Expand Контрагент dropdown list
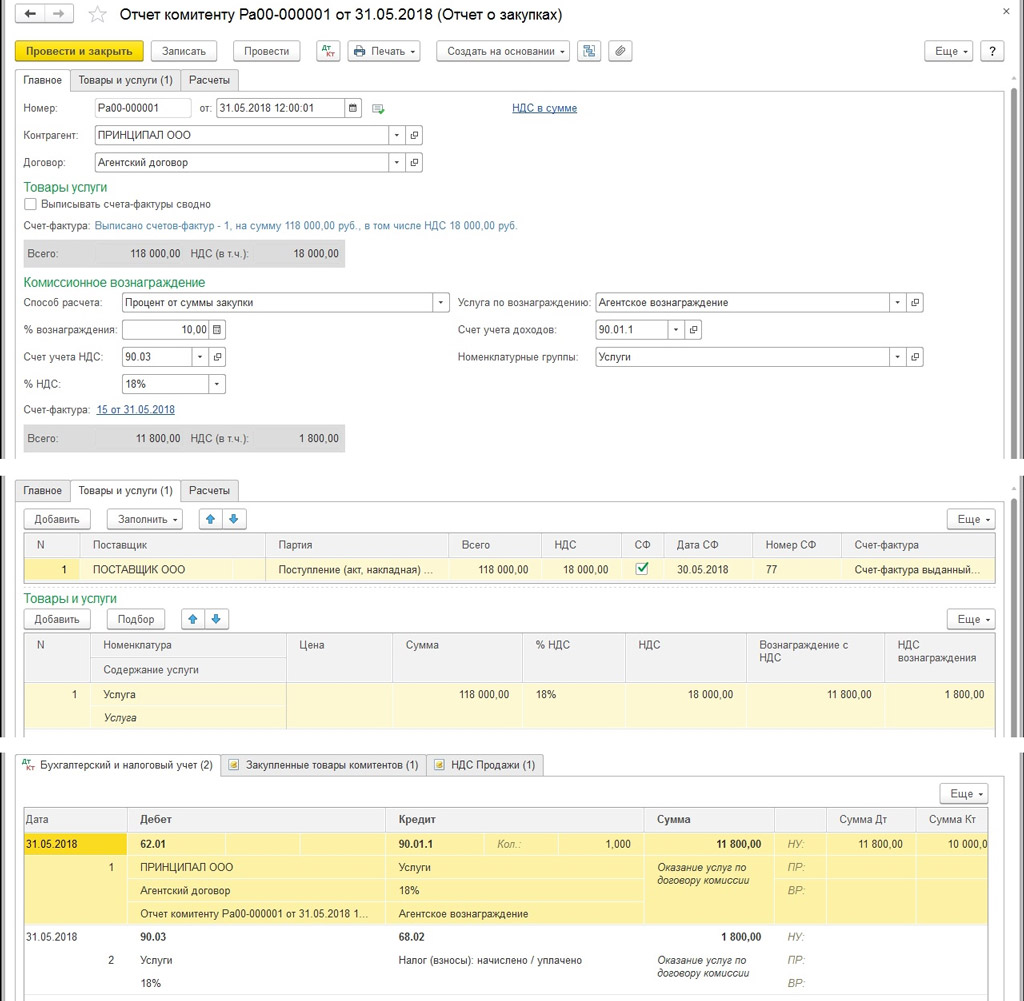Image resolution: width=1024 pixels, height=1001 pixels. (396, 135)
